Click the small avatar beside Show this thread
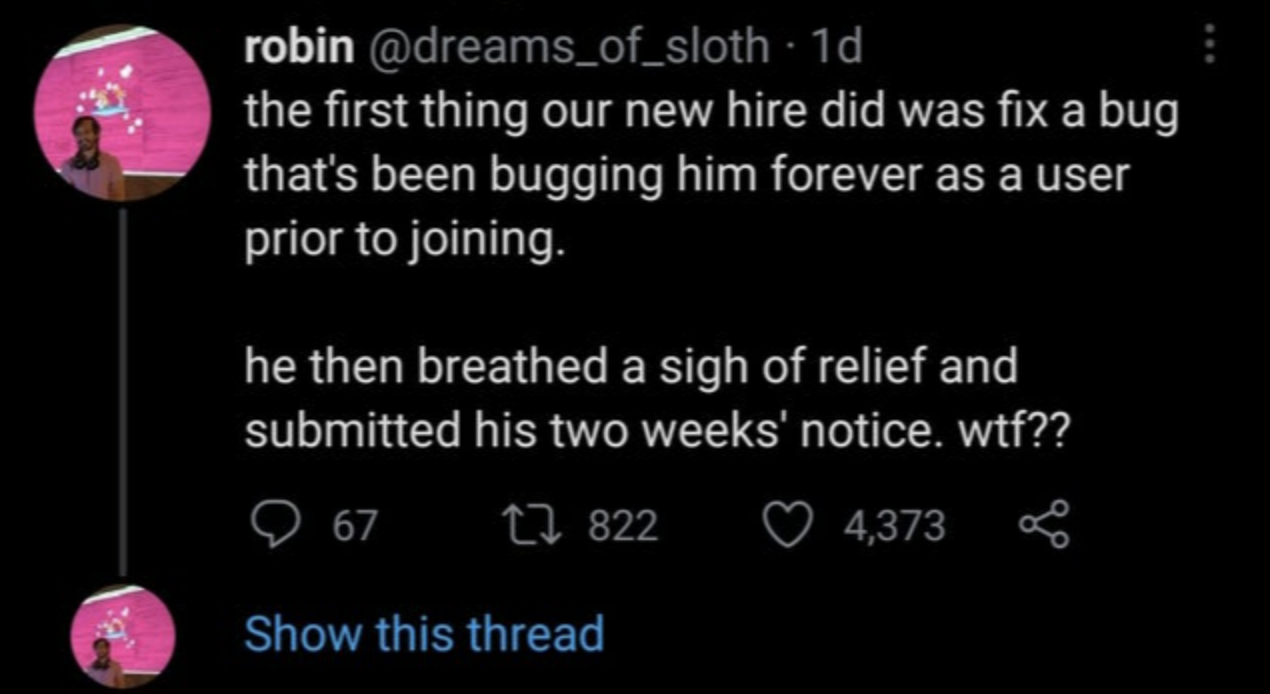 124,637
